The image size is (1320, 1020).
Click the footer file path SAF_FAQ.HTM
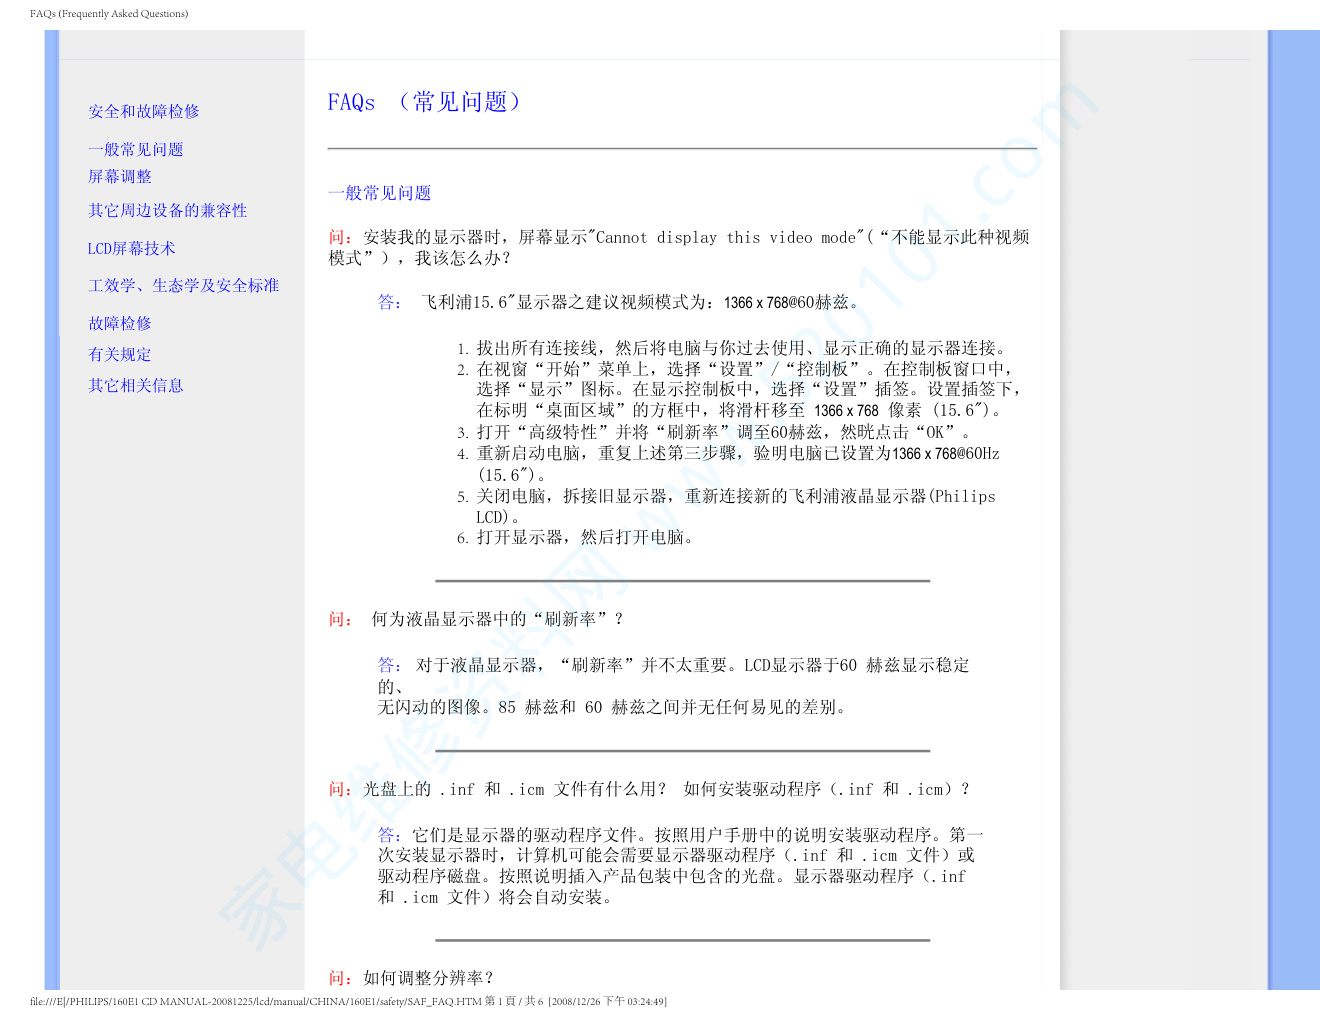348,1001
